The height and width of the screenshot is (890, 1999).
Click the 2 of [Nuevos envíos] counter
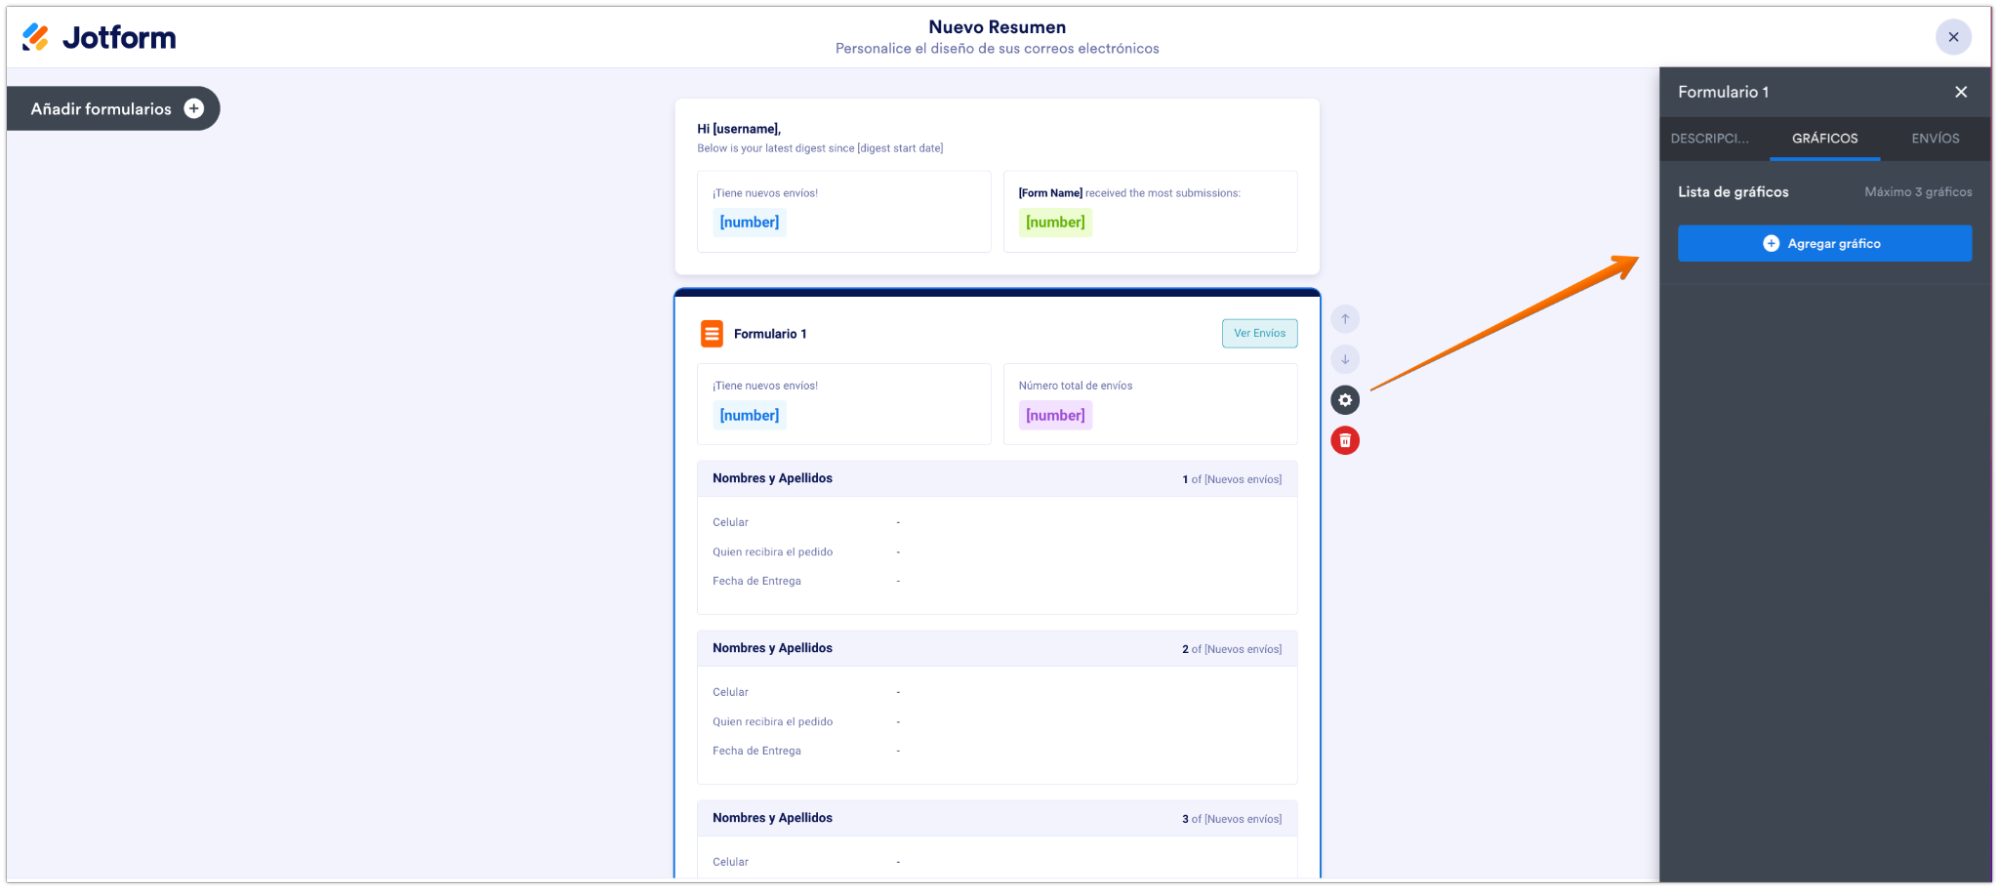(1231, 650)
